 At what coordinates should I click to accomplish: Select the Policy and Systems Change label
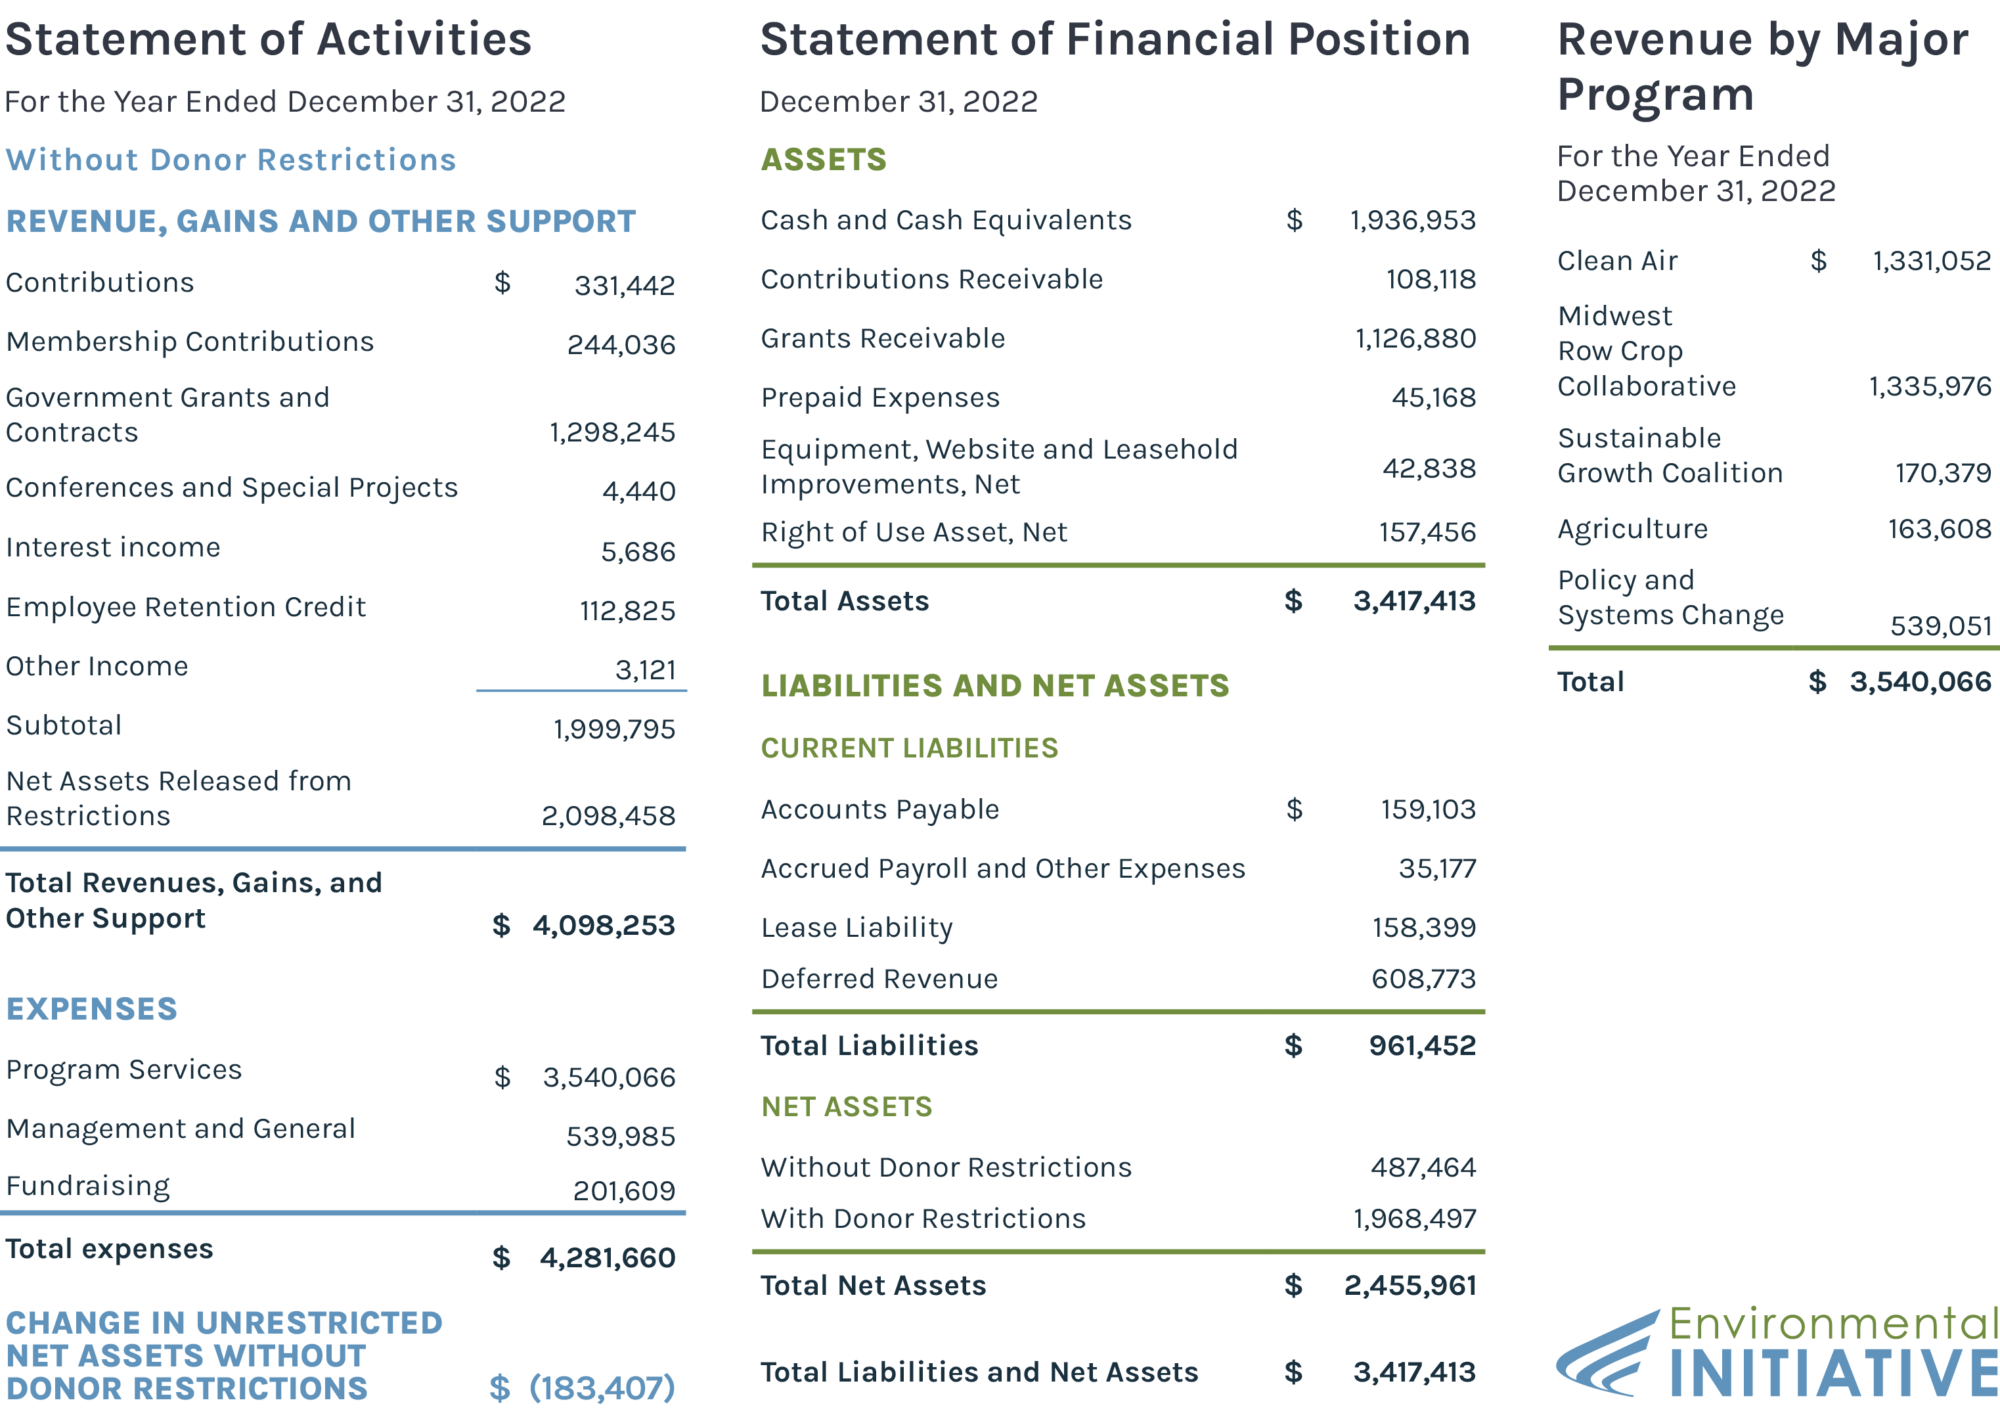1670,598
